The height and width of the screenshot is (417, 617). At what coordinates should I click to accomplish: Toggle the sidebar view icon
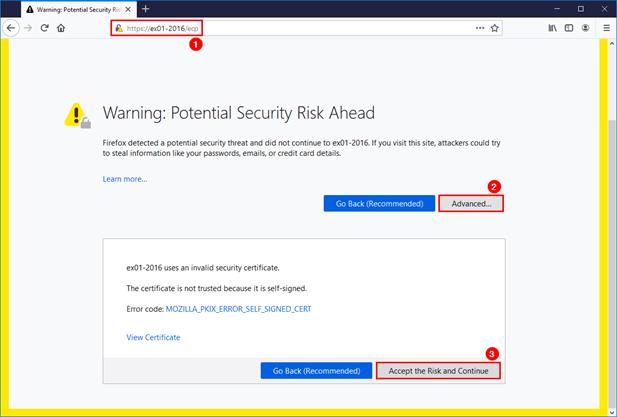coord(569,28)
